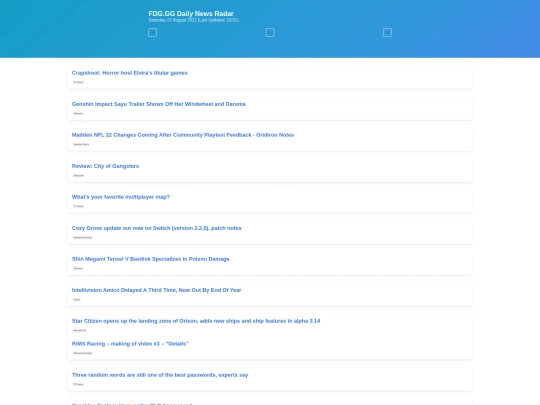Click source tag under Madden NFL 22 headline
Screen dimensions: 540x405
coord(81,144)
